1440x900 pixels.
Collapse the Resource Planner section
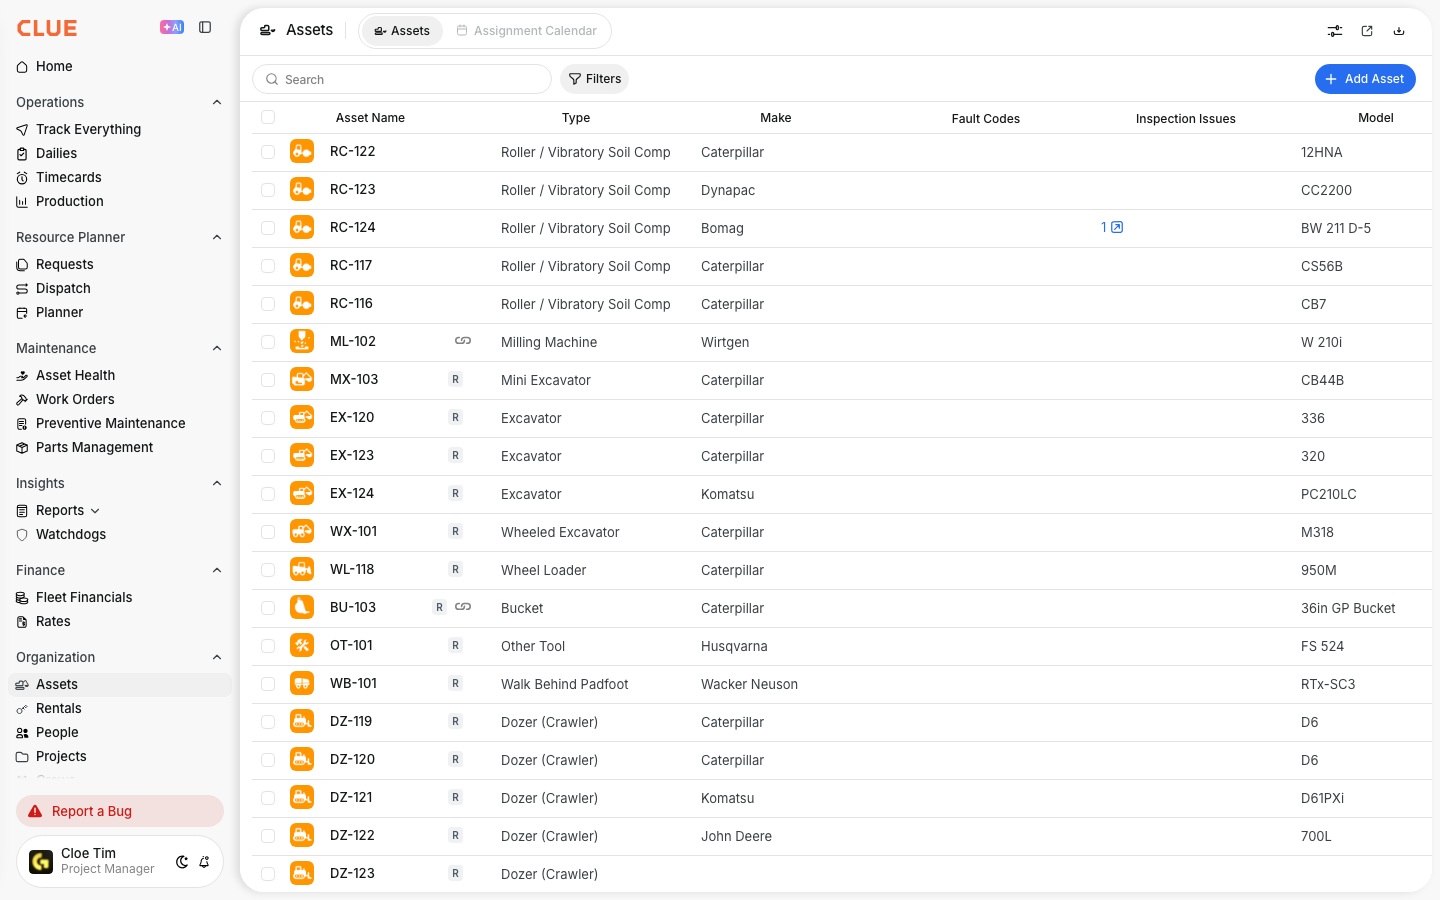point(217,237)
